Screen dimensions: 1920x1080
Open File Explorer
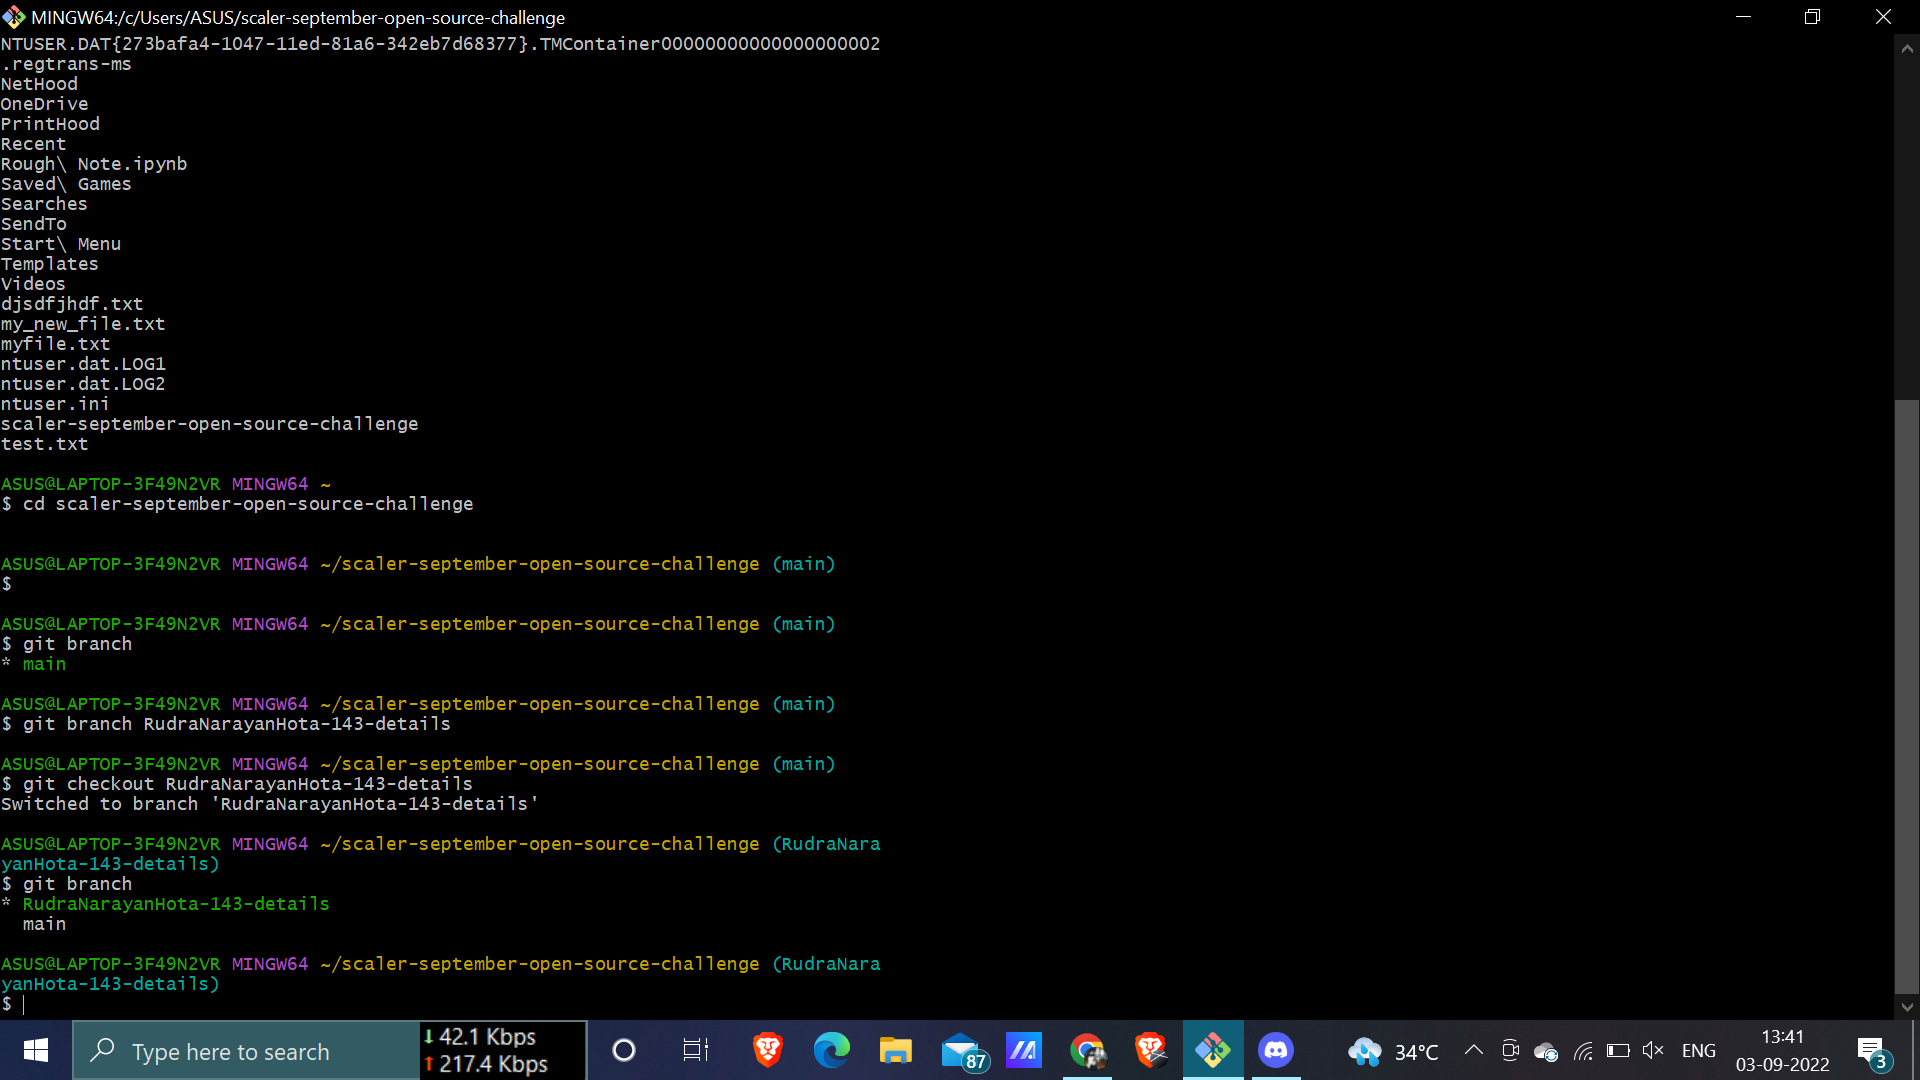(896, 1050)
